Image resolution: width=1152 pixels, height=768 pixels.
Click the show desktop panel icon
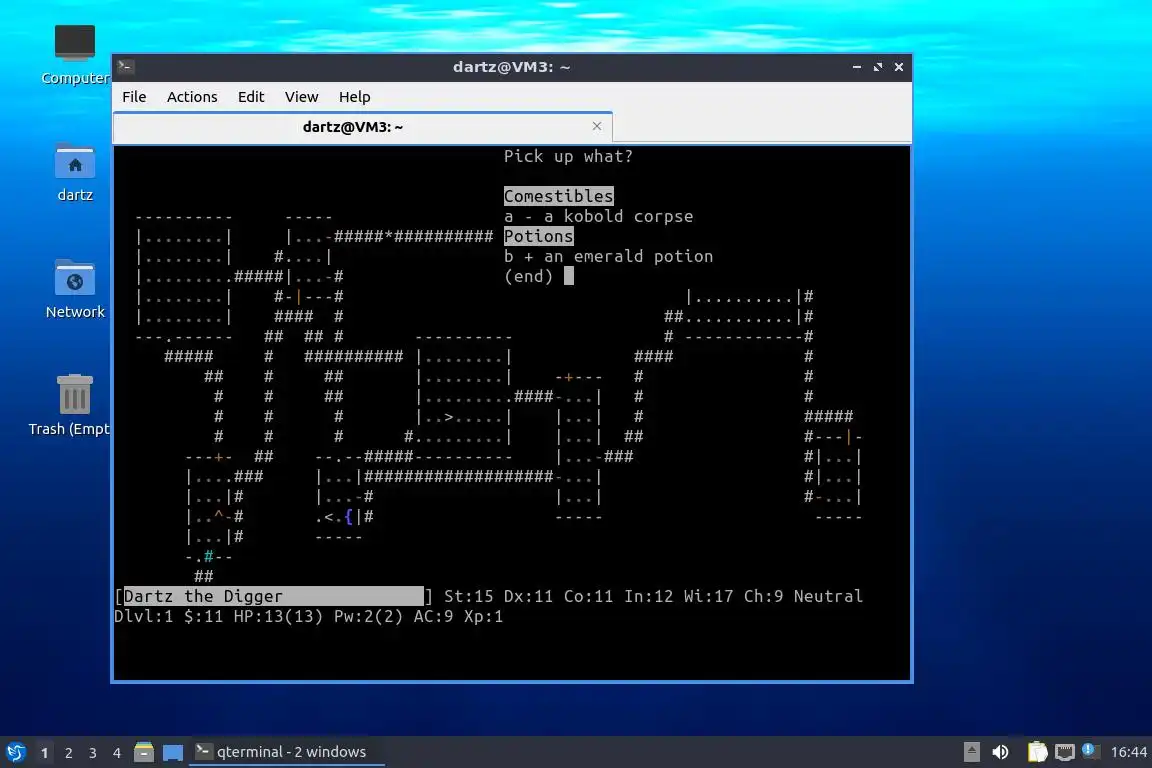[173, 752]
